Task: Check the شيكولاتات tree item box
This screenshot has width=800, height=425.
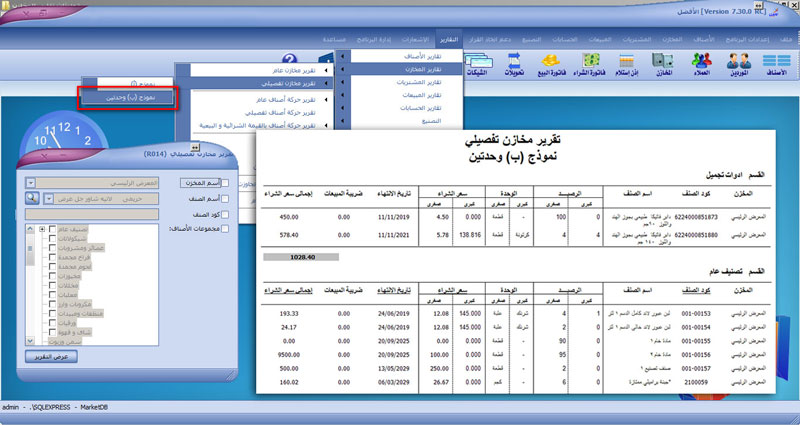Action: pyautogui.click(x=52, y=239)
